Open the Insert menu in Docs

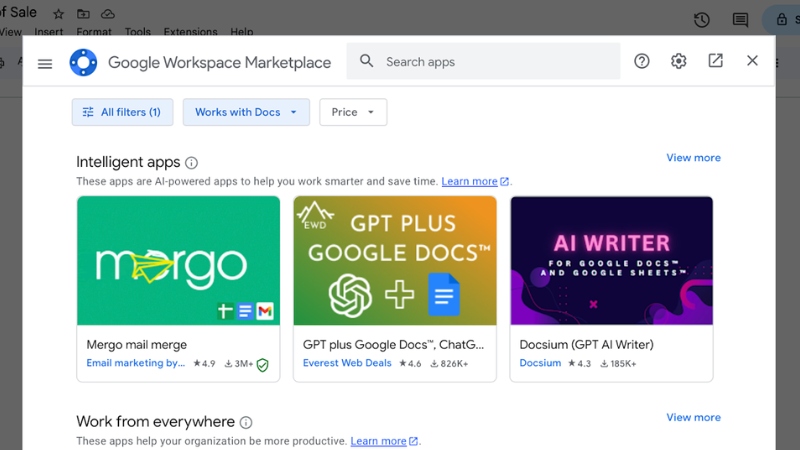pyautogui.click(x=48, y=32)
